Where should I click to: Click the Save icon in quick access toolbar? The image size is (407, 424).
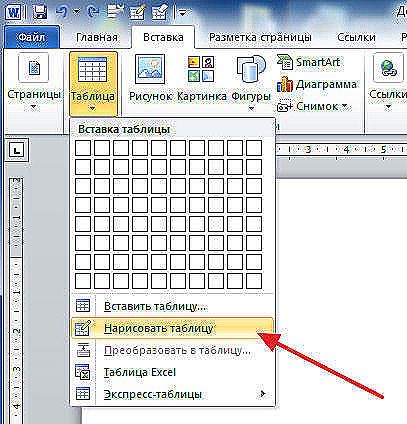click(x=40, y=12)
